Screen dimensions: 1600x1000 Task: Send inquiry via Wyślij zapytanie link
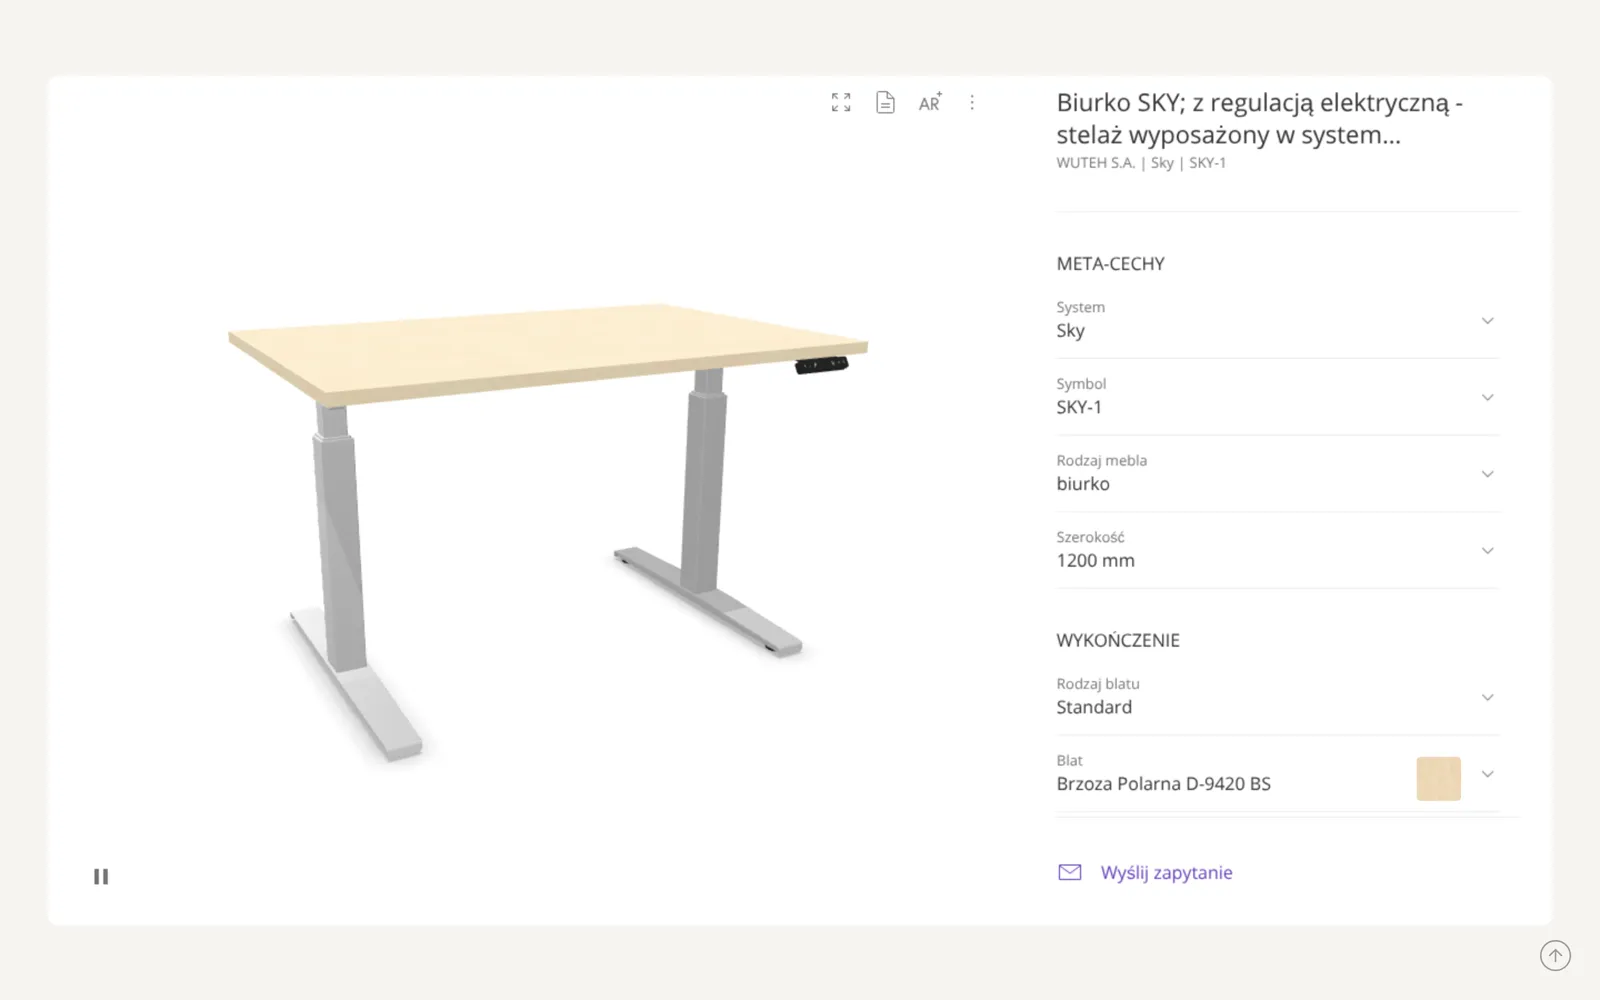(x=1166, y=872)
